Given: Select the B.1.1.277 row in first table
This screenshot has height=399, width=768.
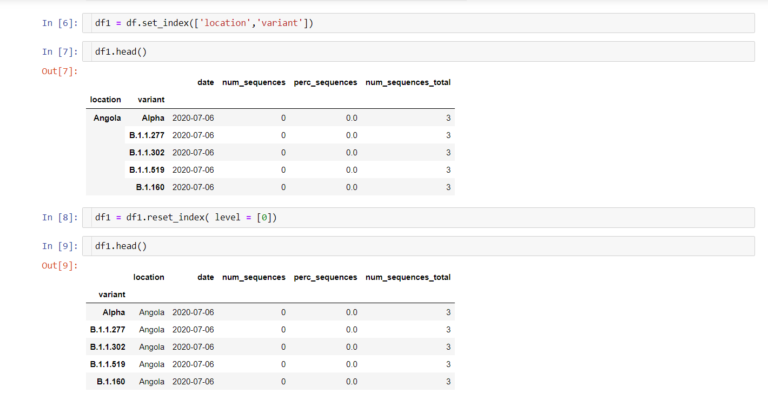Looking at the screenshot, I should 270,135.
